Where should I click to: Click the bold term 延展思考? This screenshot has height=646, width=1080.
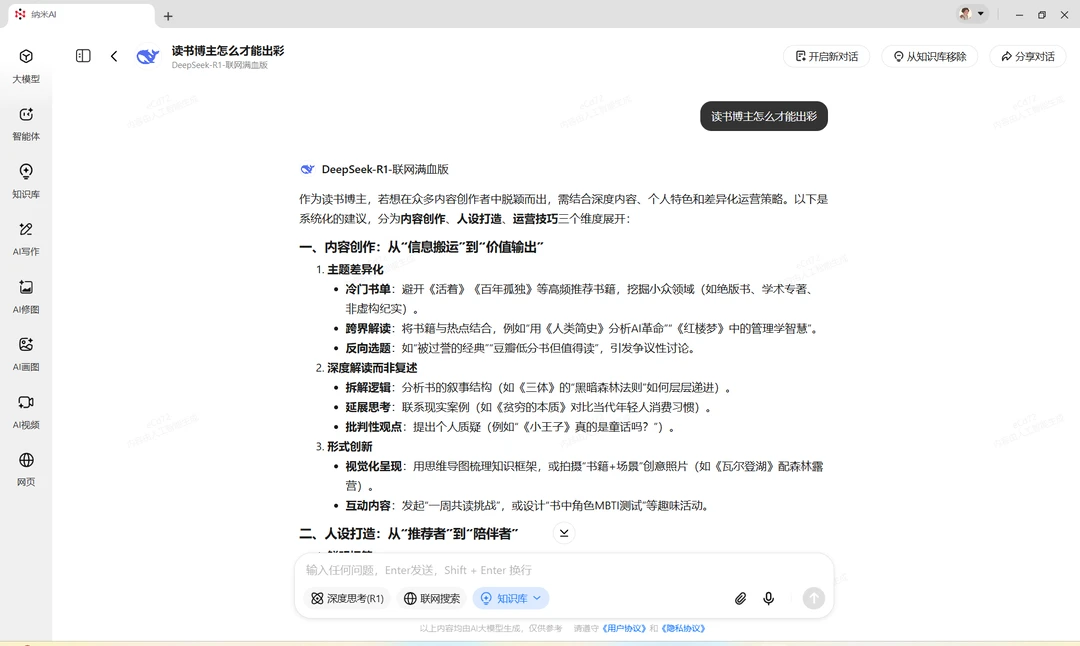pyautogui.click(x=368, y=407)
